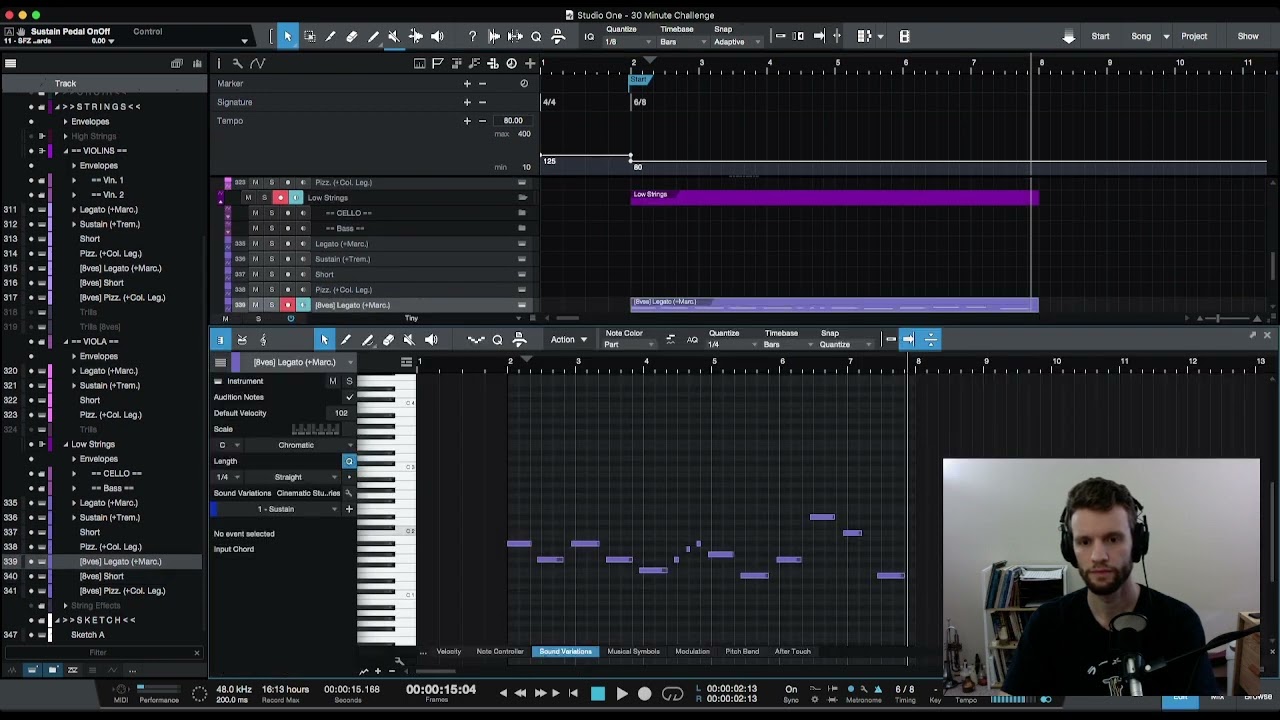
Task: Open the Note Color Part dropdown
Action: coord(628,345)
